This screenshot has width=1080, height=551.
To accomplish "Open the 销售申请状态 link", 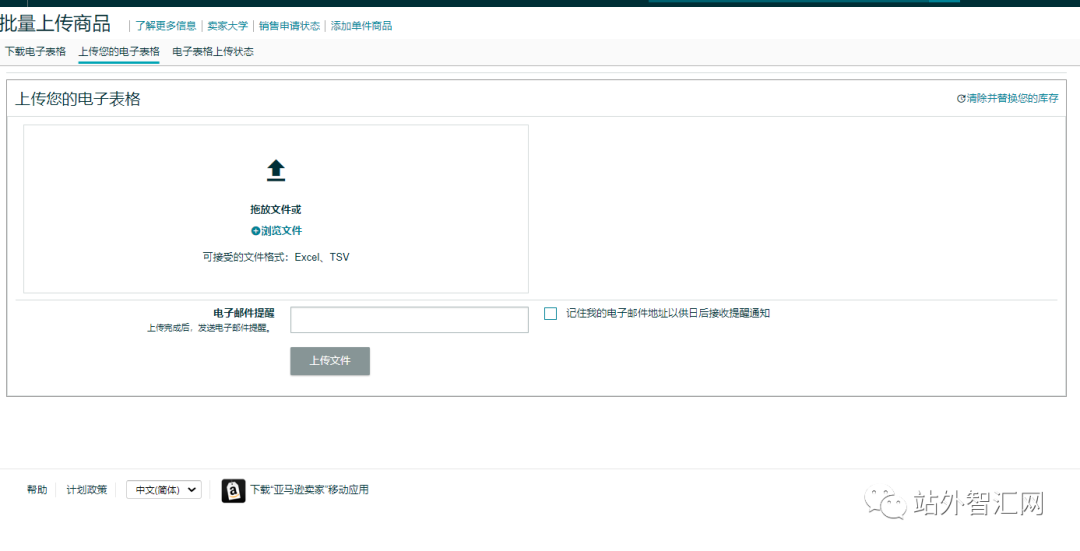I will [289, 26].
